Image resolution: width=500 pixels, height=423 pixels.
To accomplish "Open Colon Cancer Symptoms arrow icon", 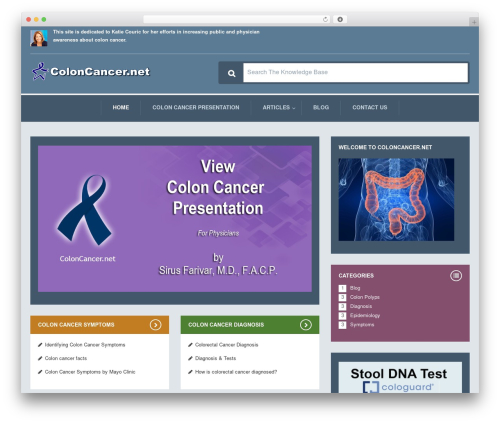I will [155, 325].
